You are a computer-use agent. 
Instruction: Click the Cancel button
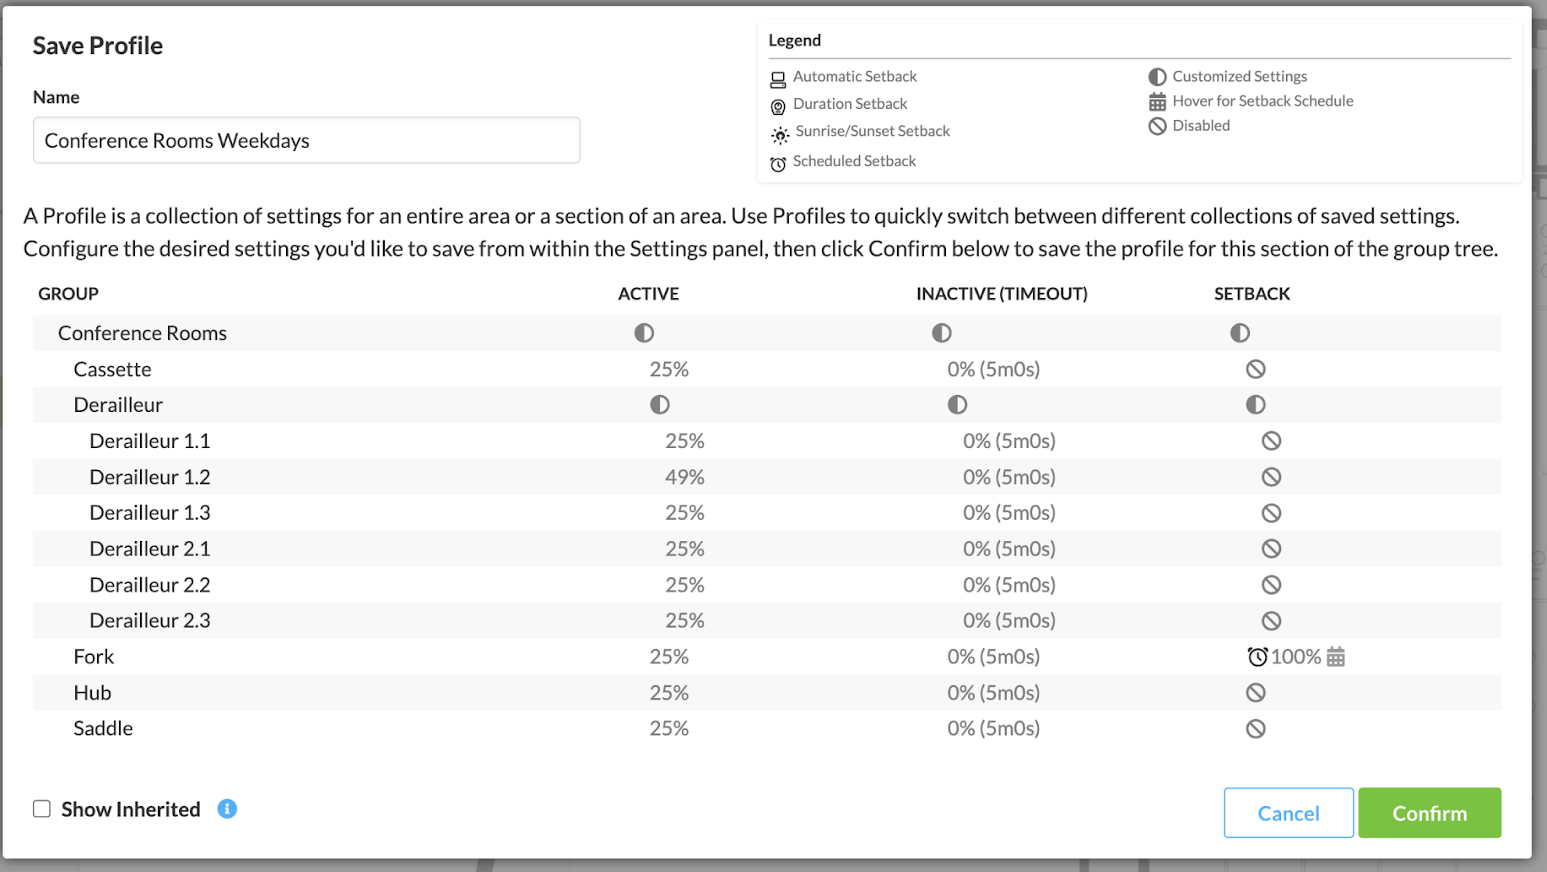(x=1288, y=813)
